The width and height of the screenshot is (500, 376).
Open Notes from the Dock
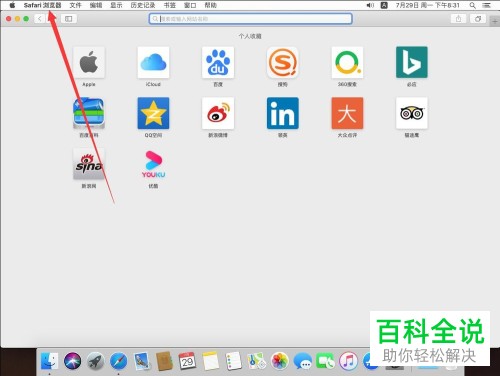point(210,361)
